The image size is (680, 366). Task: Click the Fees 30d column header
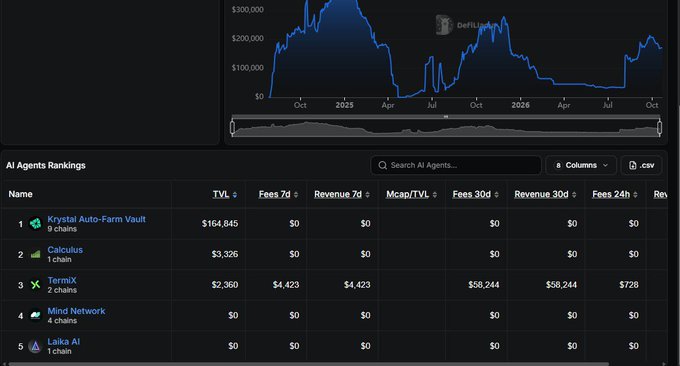(471, 194)
